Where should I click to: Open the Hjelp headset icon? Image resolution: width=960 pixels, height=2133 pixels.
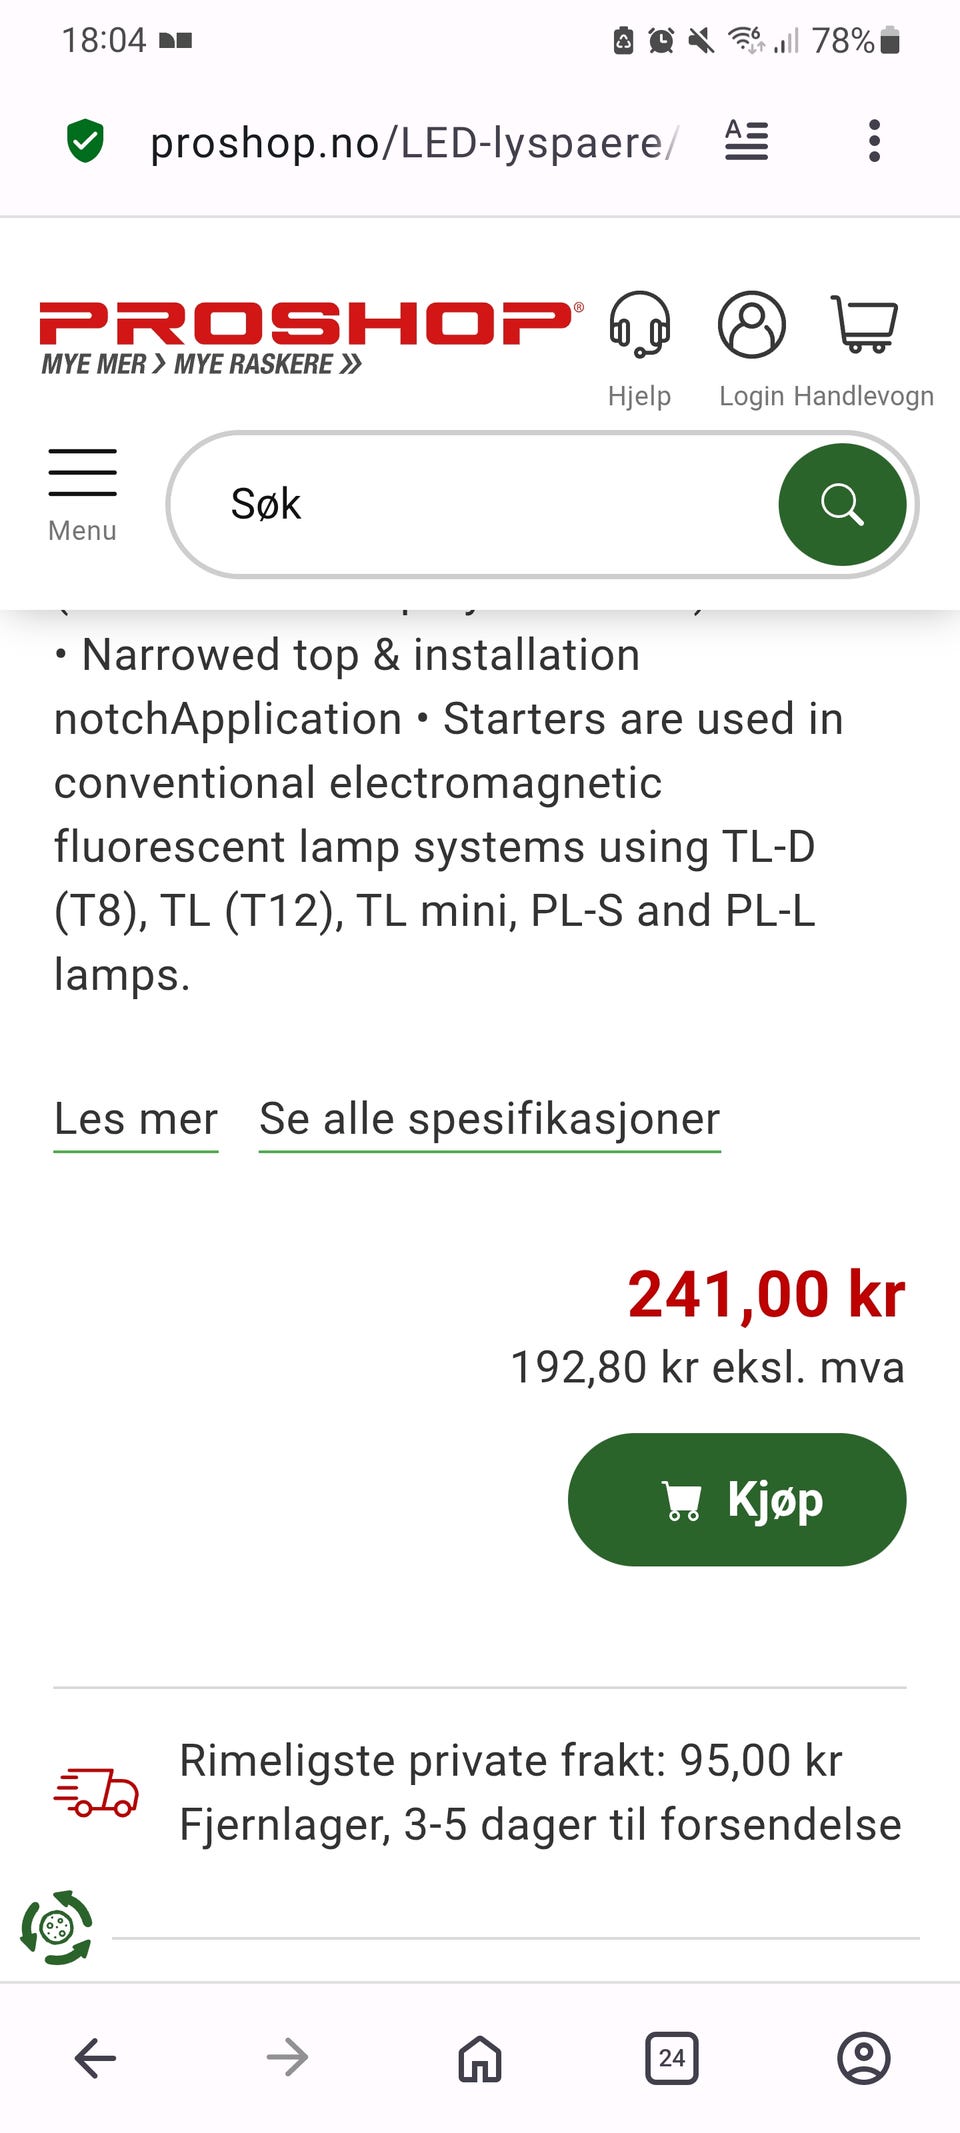click(639, 325)
